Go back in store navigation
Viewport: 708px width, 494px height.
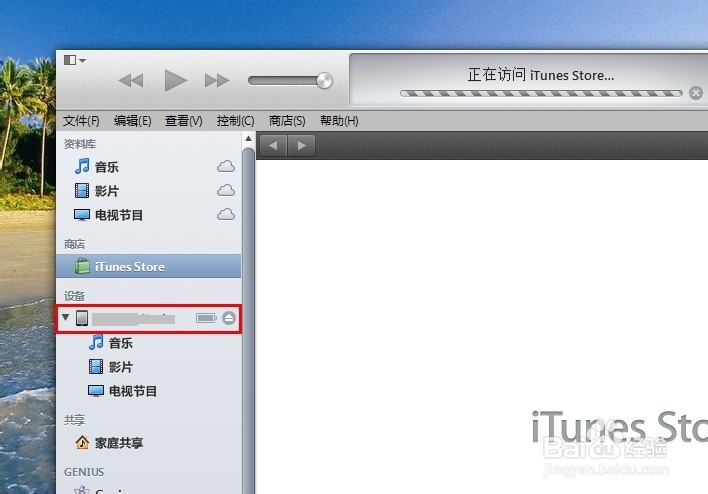click(273, 145)
